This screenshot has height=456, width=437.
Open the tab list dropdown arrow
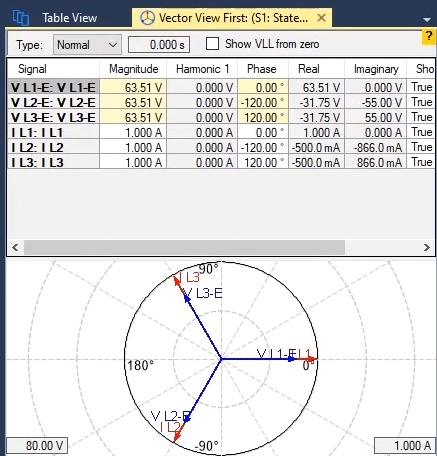click(x=427, y=20)
